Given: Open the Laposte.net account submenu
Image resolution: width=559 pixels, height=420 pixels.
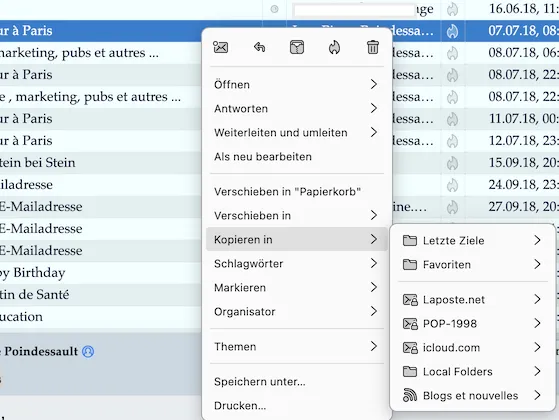Looking at the screenshot, I should (x=472, y=299).
